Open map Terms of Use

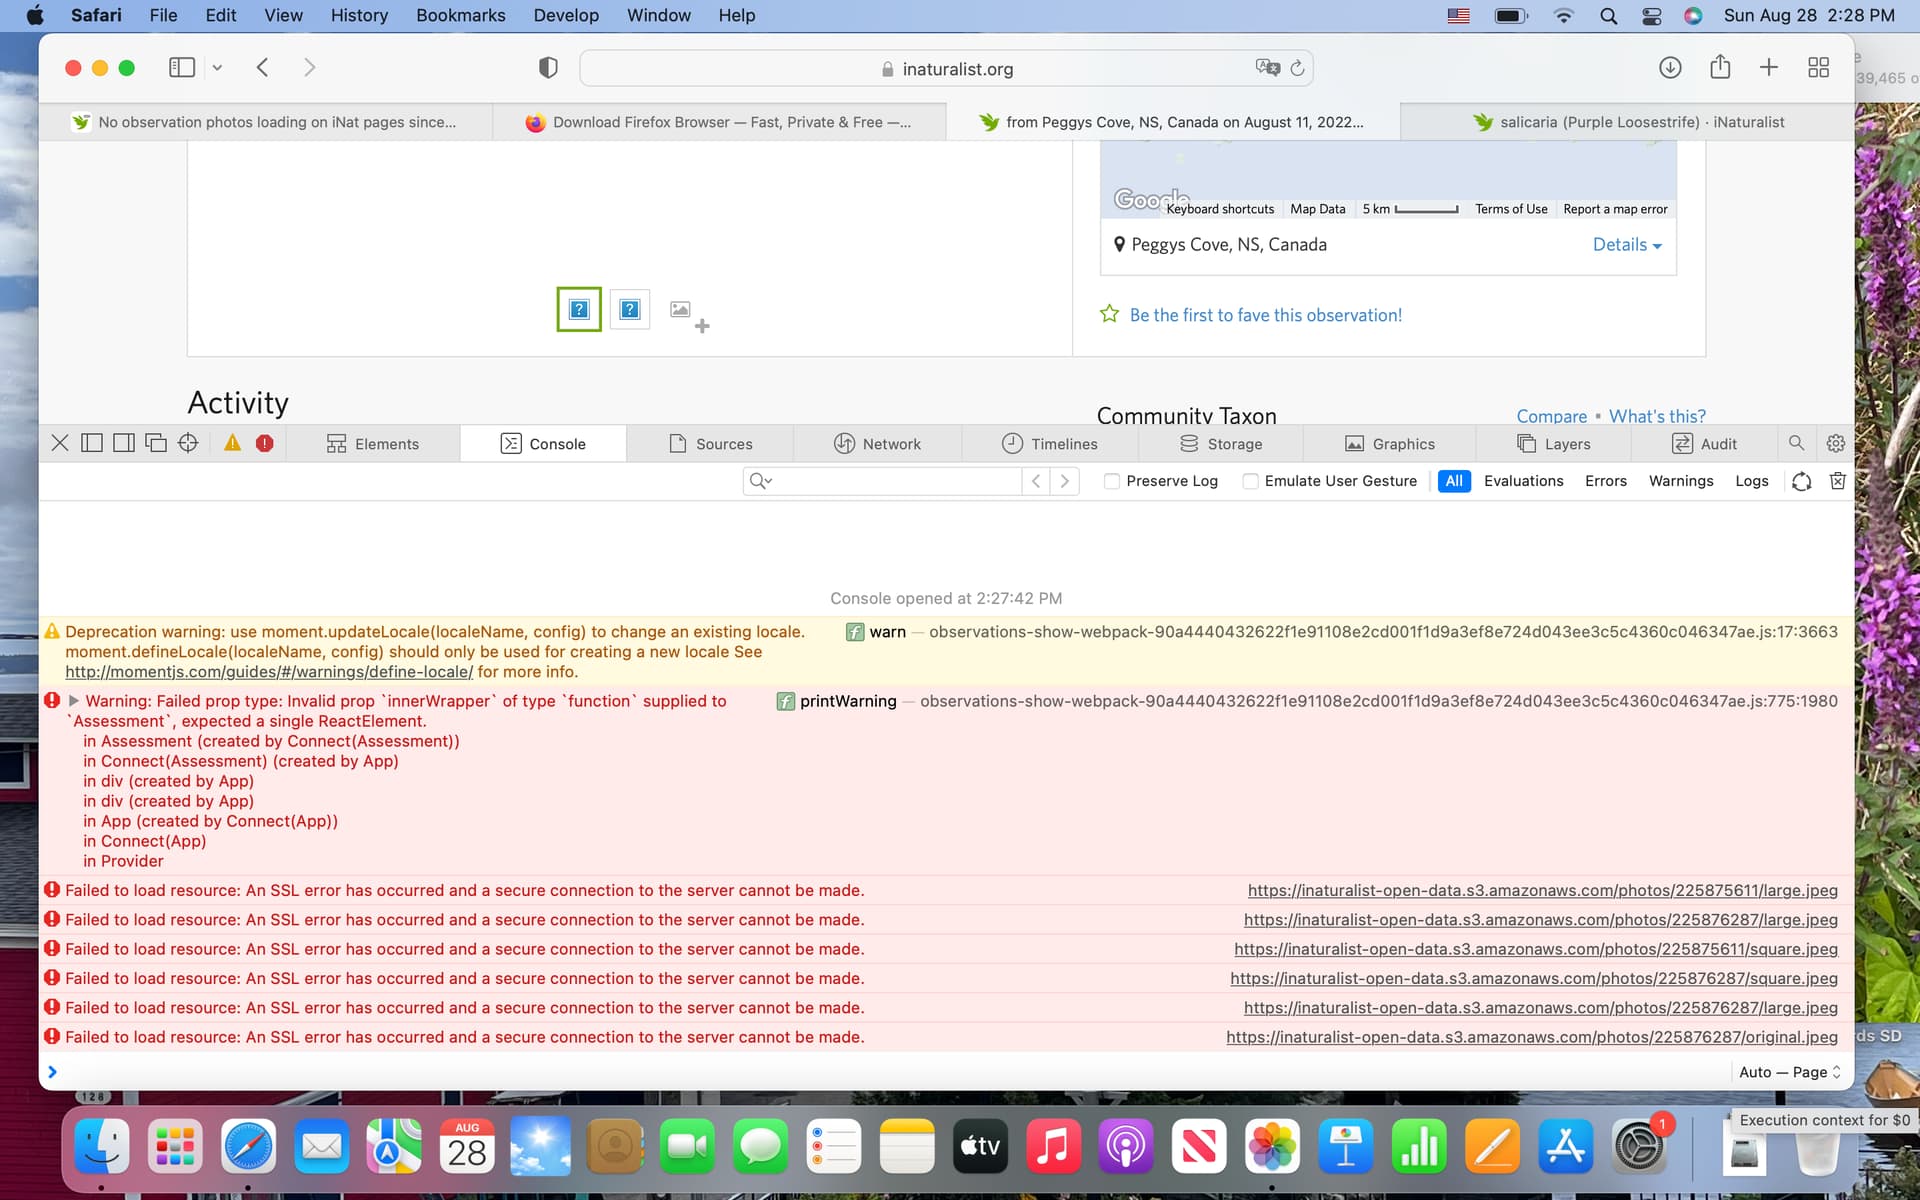coord(1511,209)
